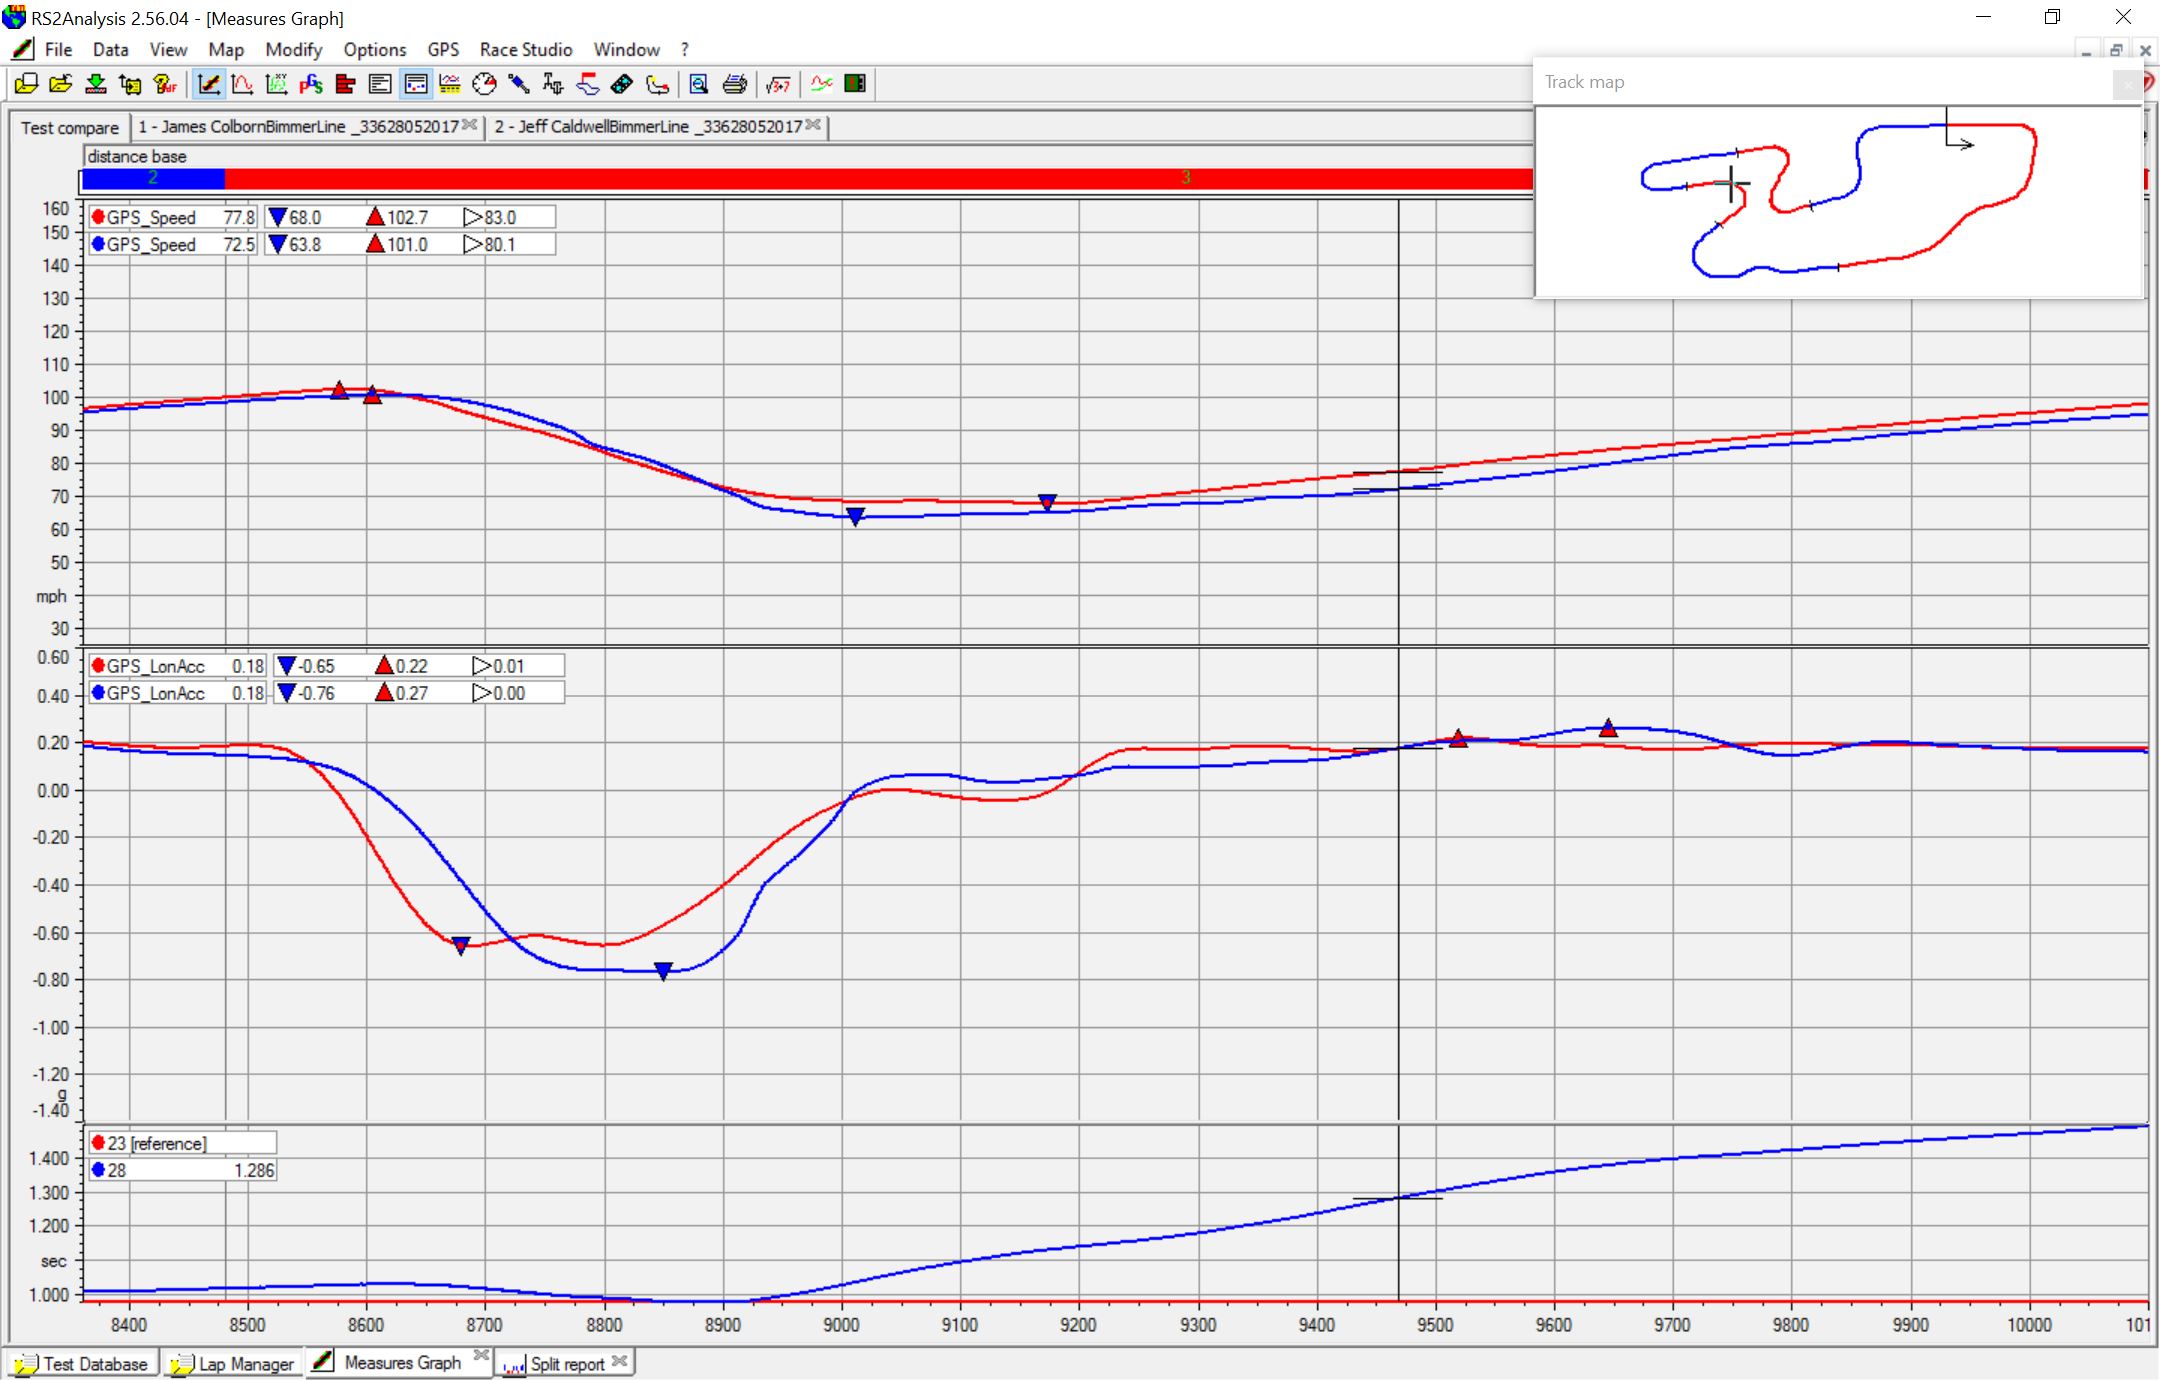Viewport: 2160px width, 1380px height.
Task: Close the James Colborn test tab
Action: (x=470, y=125)
